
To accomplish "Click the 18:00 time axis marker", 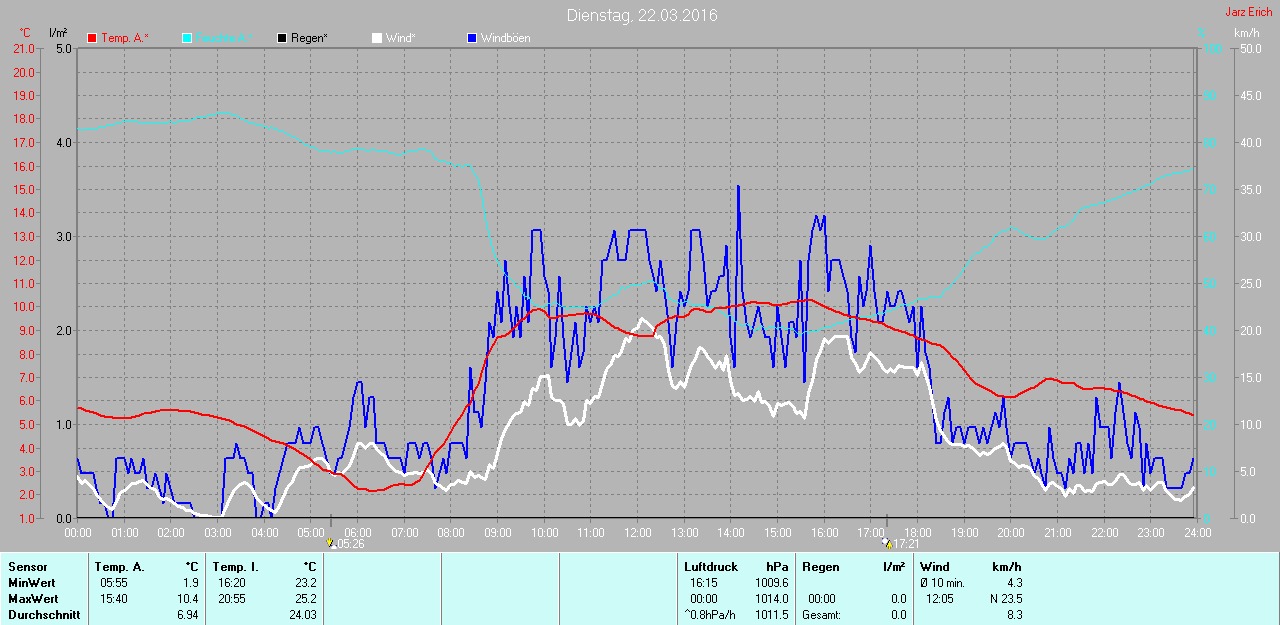I will pos(917,532).
